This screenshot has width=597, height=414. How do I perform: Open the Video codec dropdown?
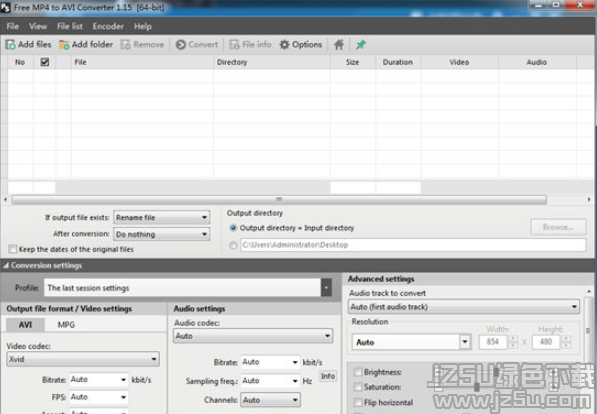[83, 359]
